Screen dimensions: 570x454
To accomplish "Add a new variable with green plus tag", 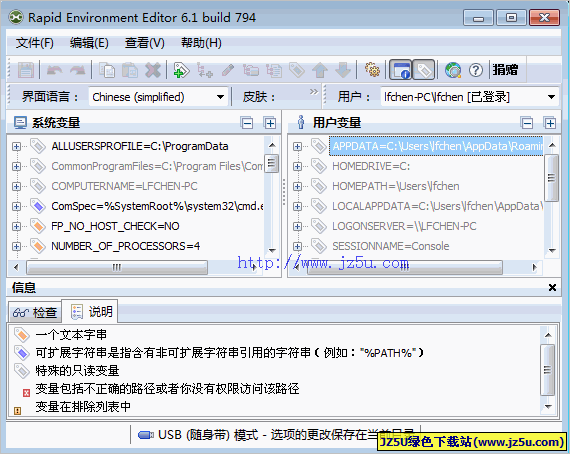I will tap(181, 70).
